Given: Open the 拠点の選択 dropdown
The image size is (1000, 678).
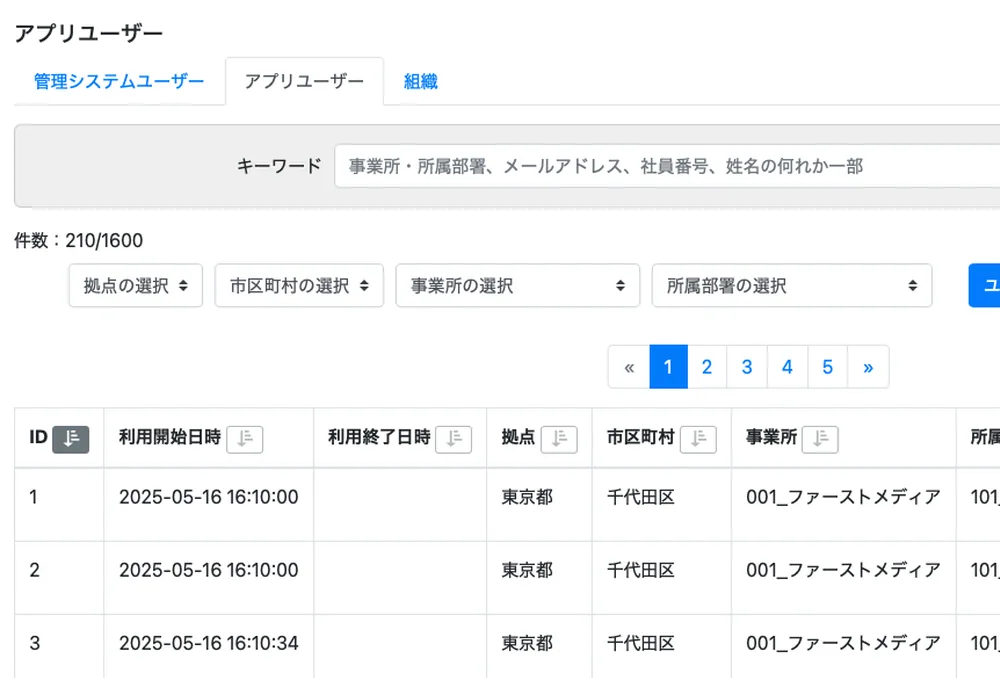Looking at the screenshot, I should (136, 286).
